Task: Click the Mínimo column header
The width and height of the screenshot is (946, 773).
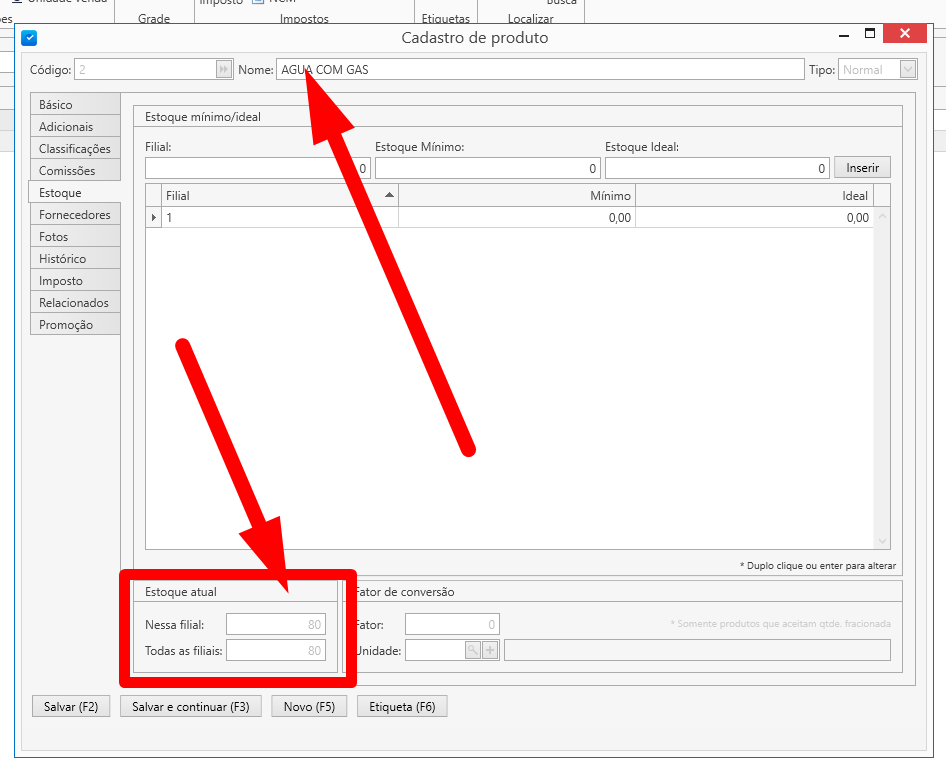Action: point(516,196)
